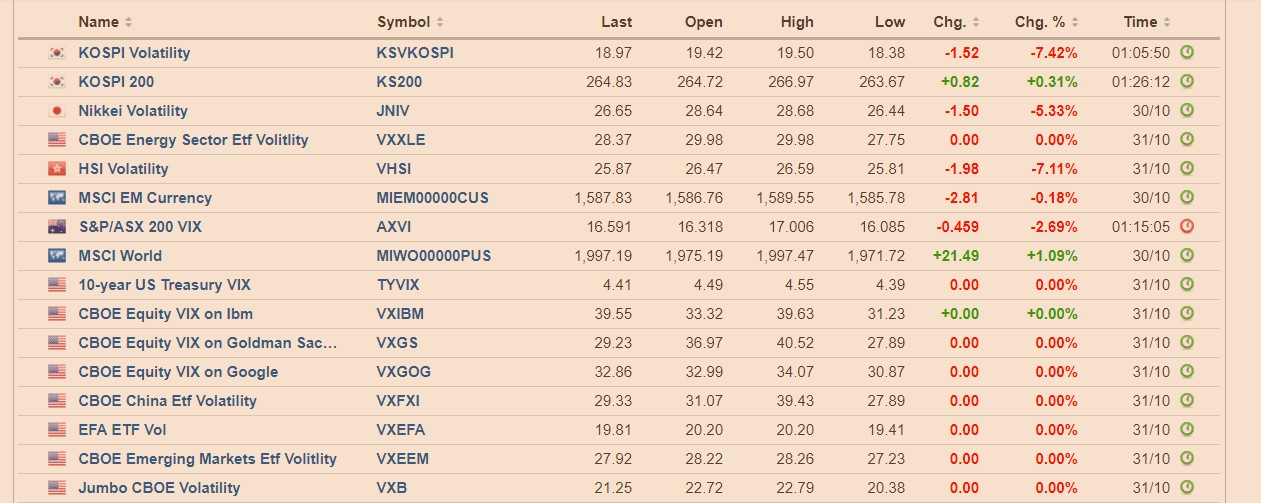The image size is (1261, 503).
Task: Click the green clock icon in KOSPI Volatility row
Action: (1187, 52)
